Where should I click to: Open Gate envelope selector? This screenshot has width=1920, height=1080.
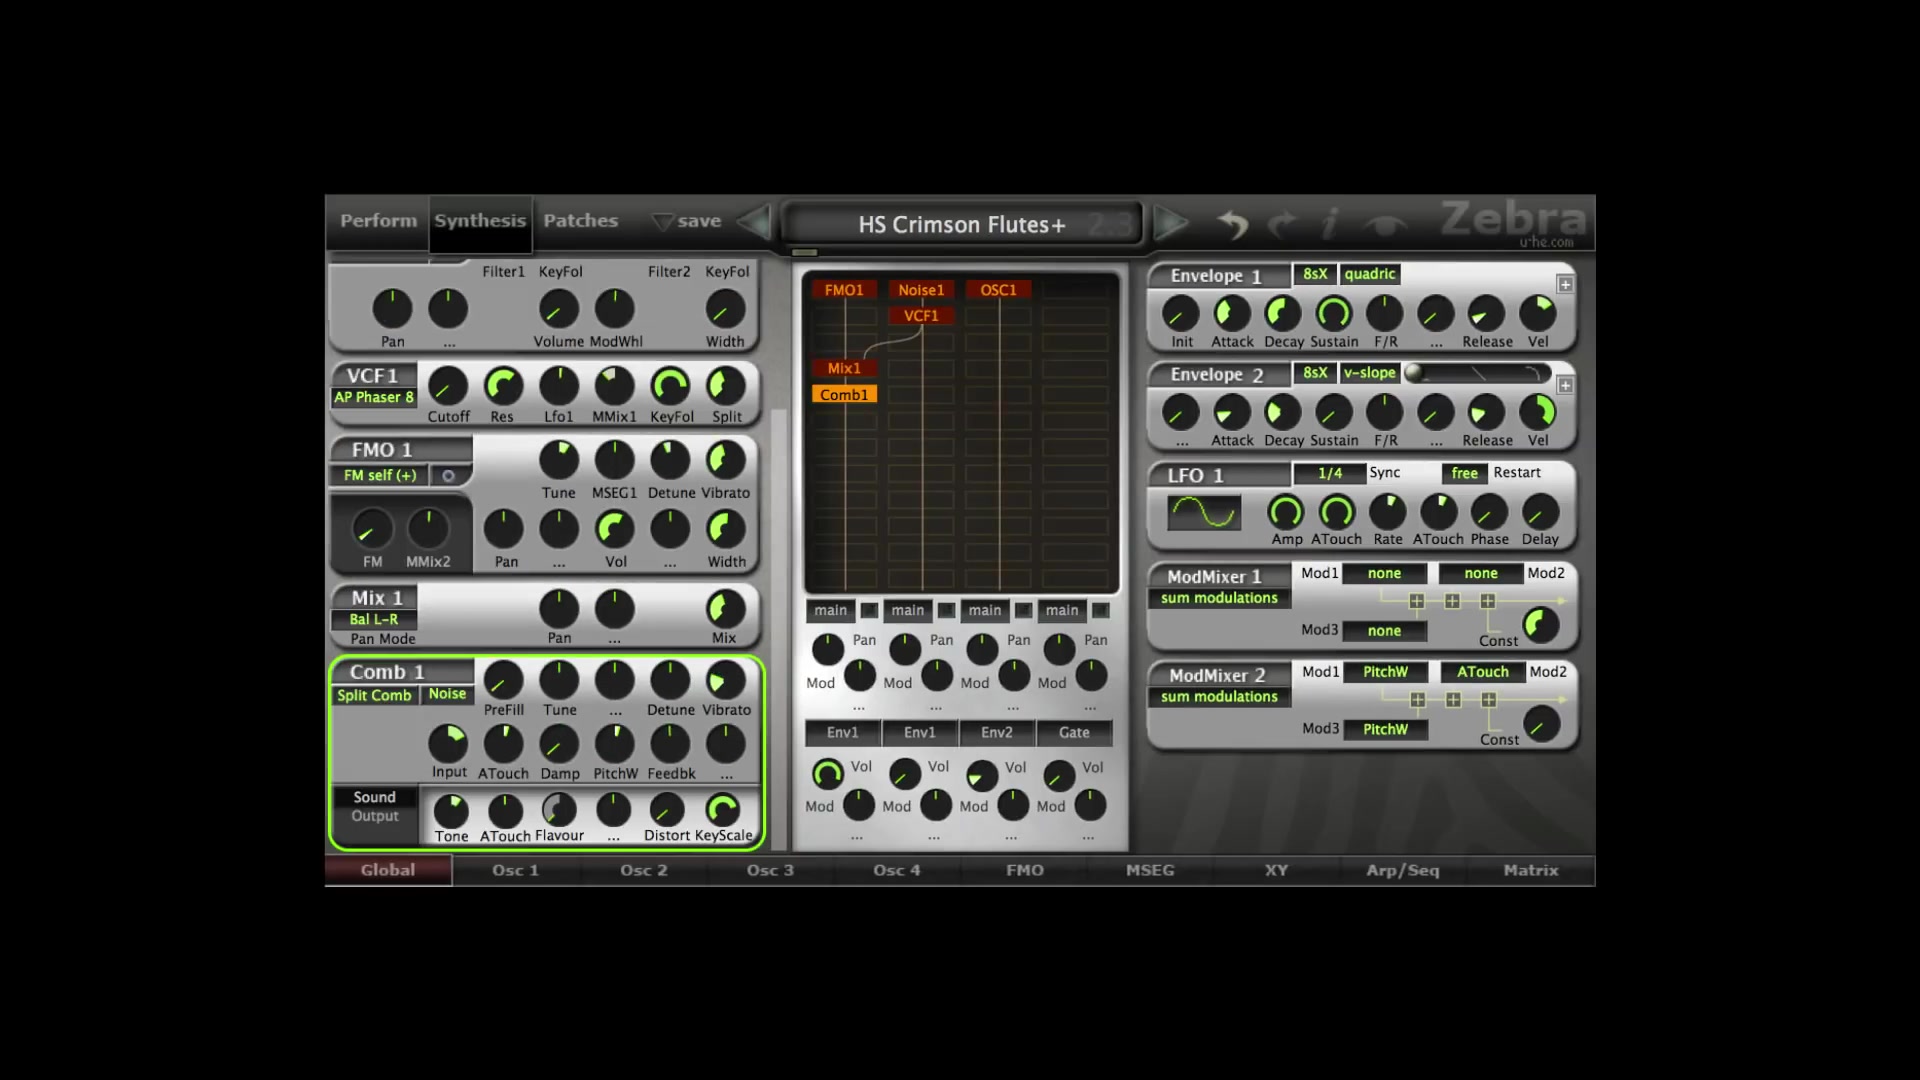point(1074,733)
